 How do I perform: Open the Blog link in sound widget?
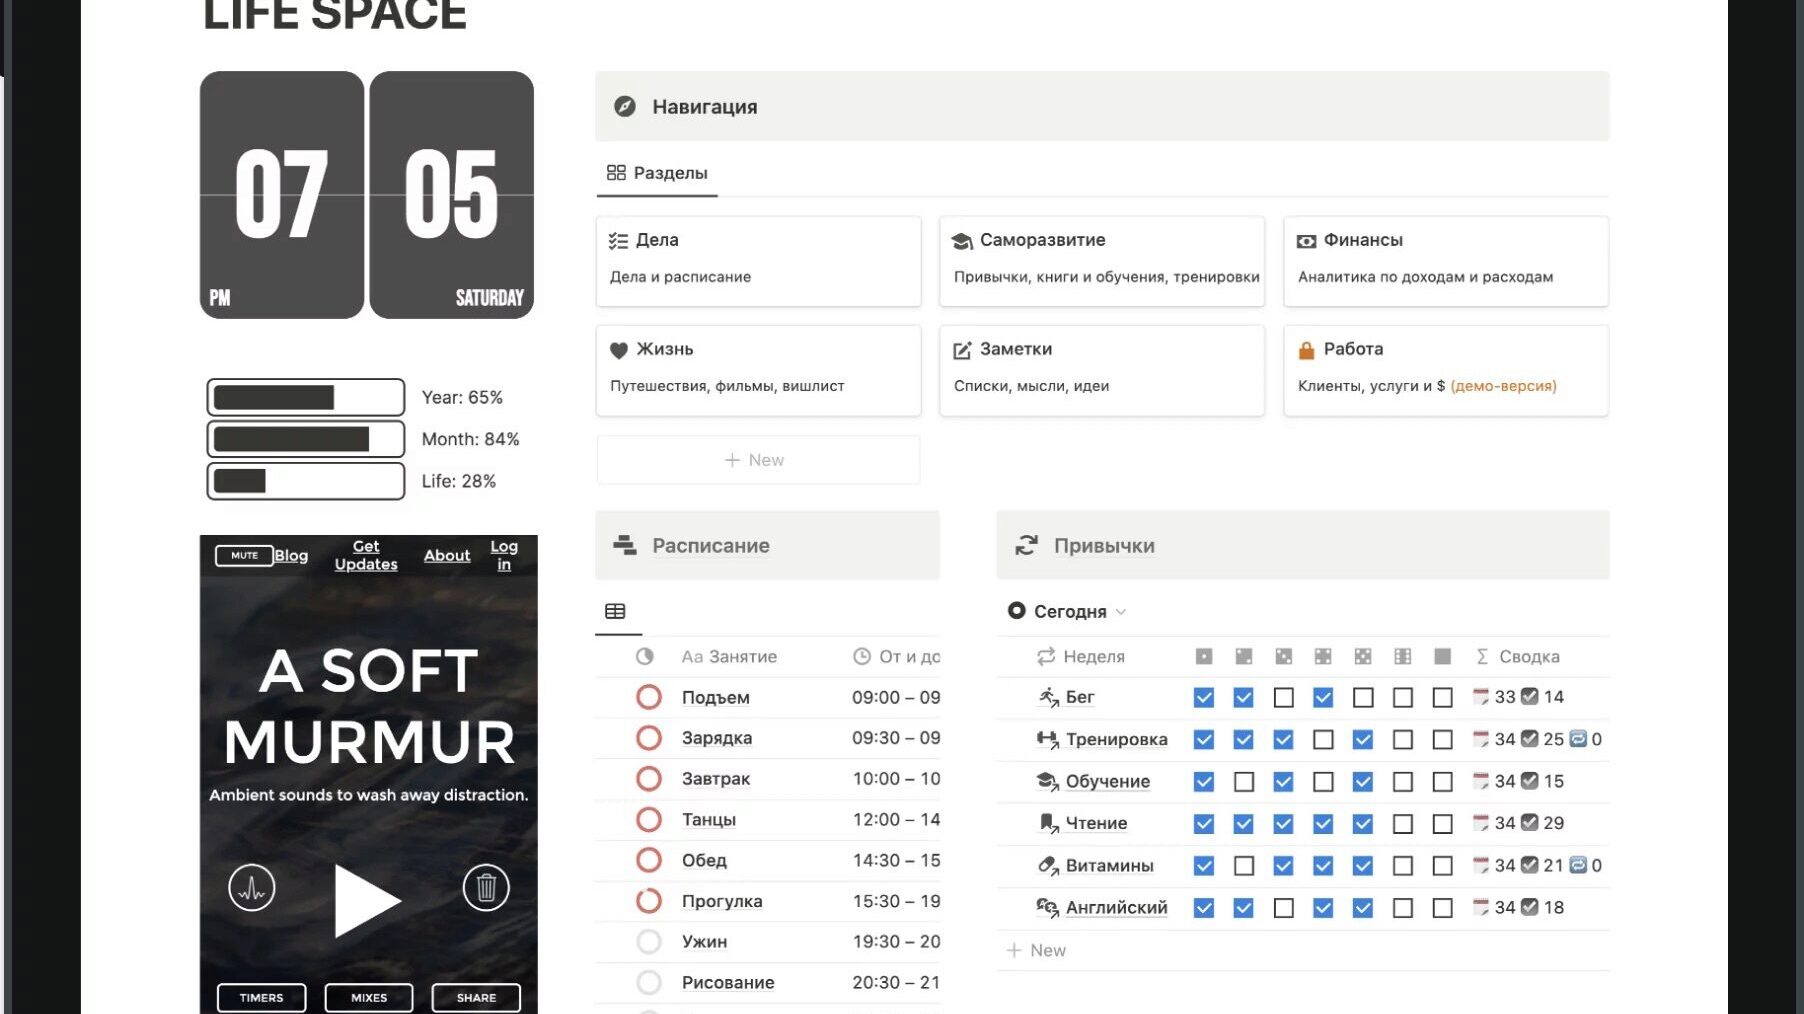tap(291, 556)
